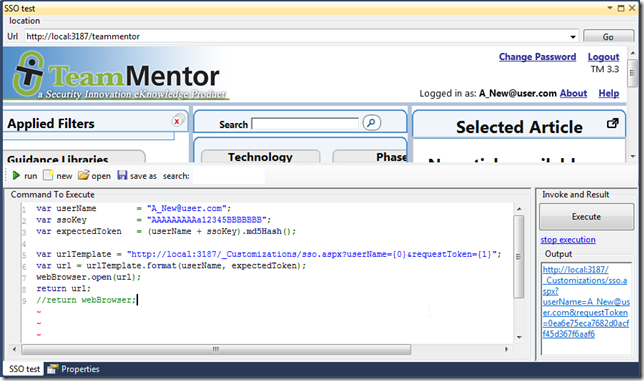This screenshot has width=644, height=381.
Task: Click the horizontal scrollbar right arrow
Action: click(x=506, y=349)
